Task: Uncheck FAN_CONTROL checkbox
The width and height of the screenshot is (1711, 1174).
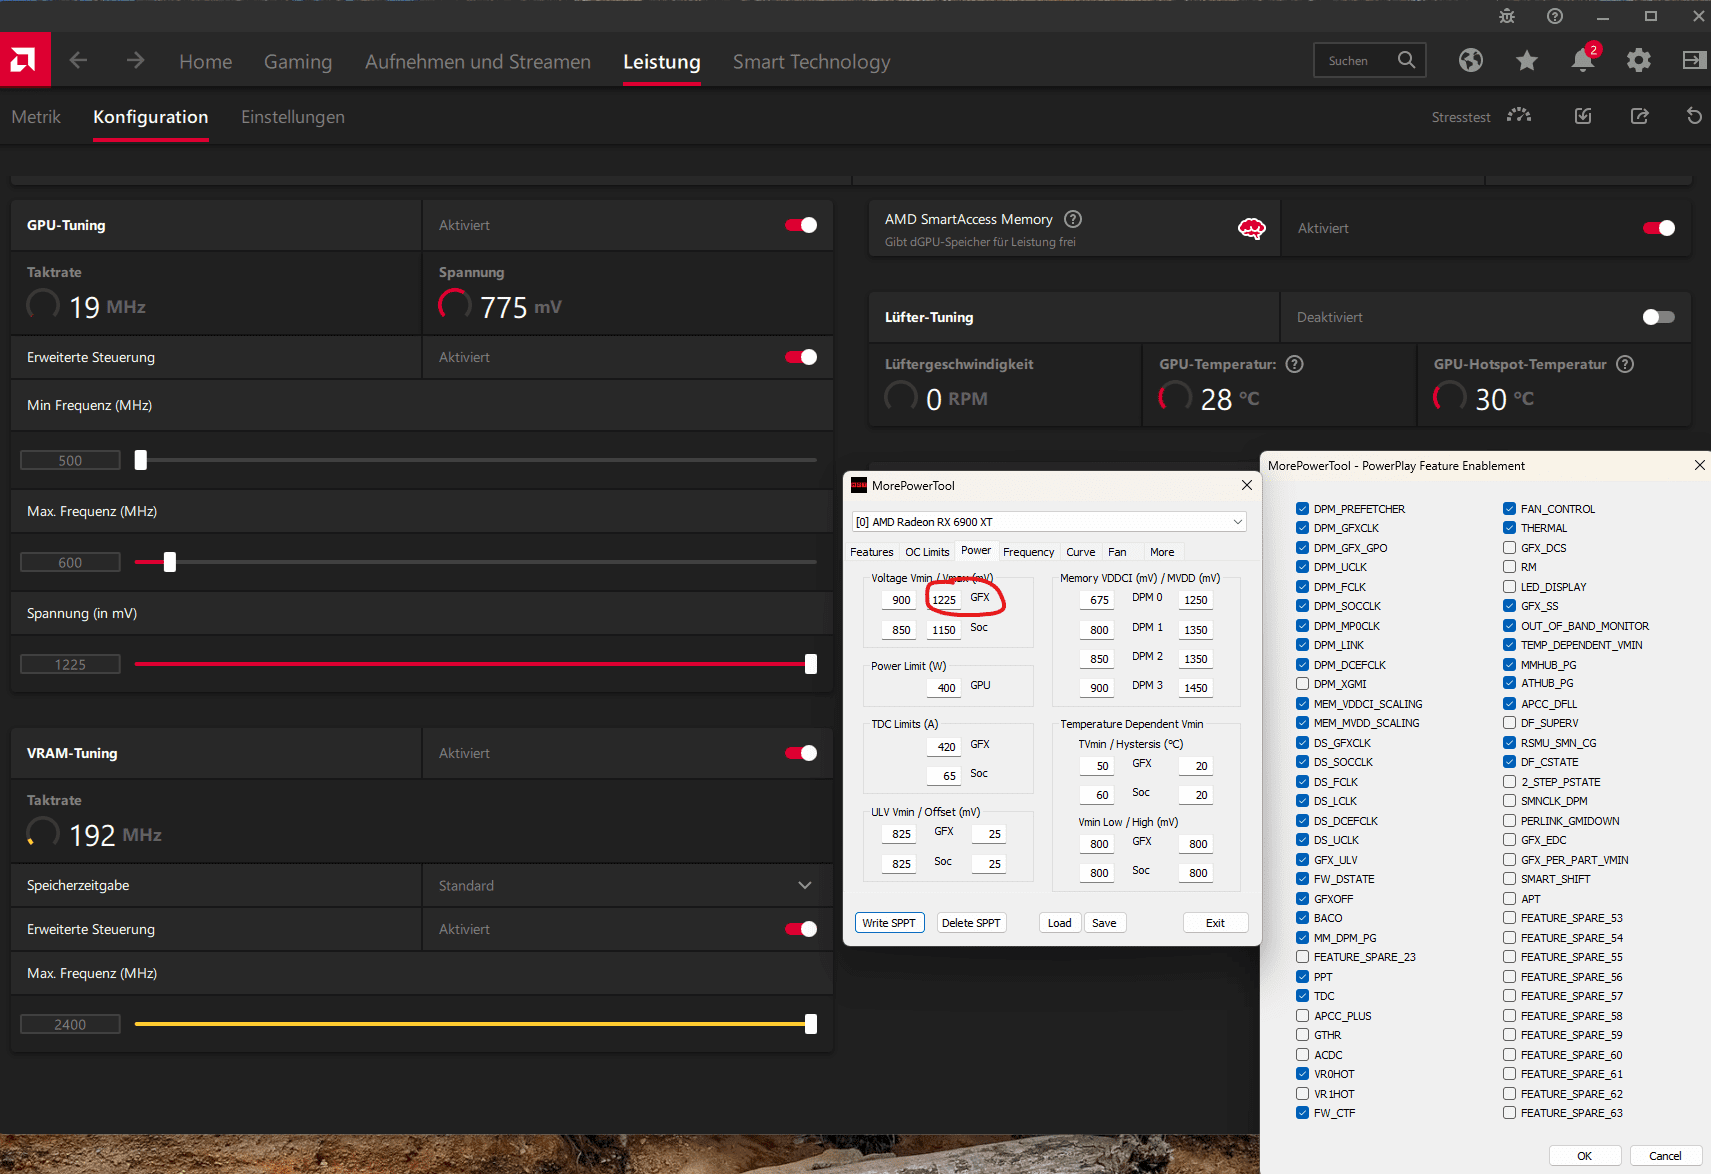Action: tap(1509, 509)
